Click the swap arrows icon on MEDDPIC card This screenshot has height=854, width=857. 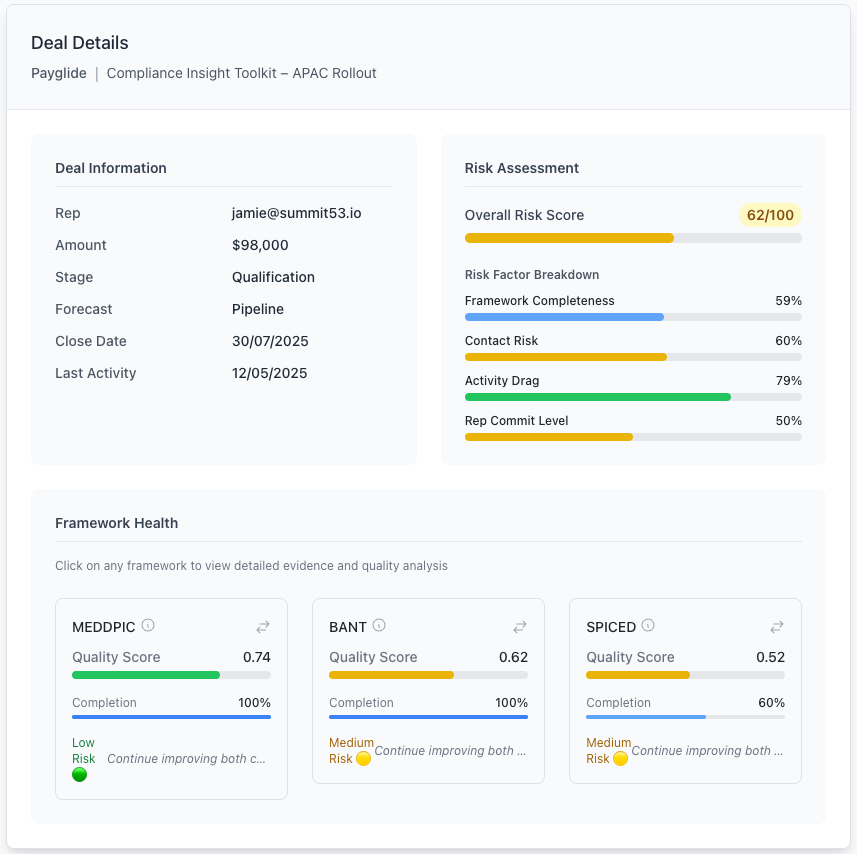(262, 627)
